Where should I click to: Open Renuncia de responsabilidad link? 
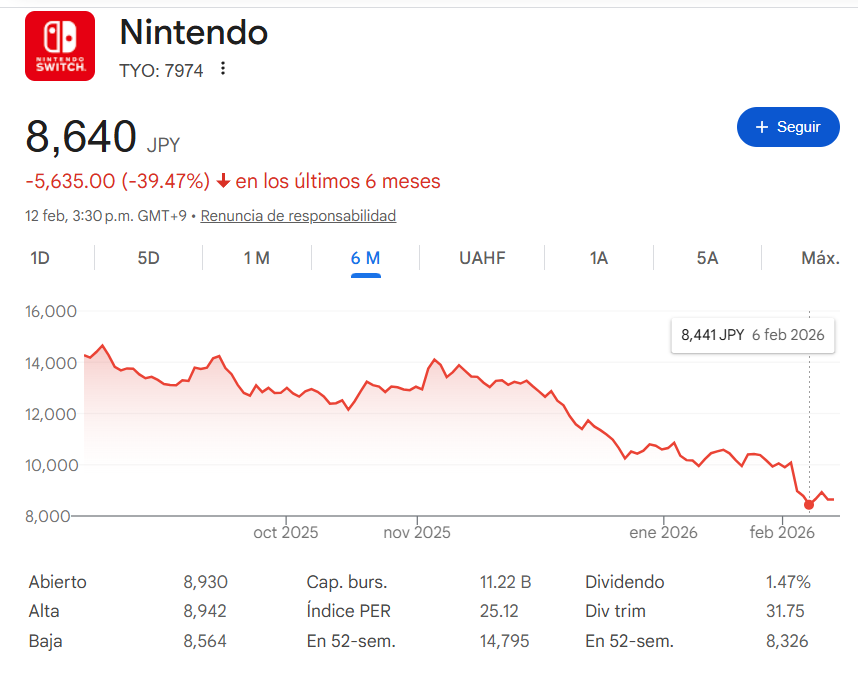coord(298,216)
